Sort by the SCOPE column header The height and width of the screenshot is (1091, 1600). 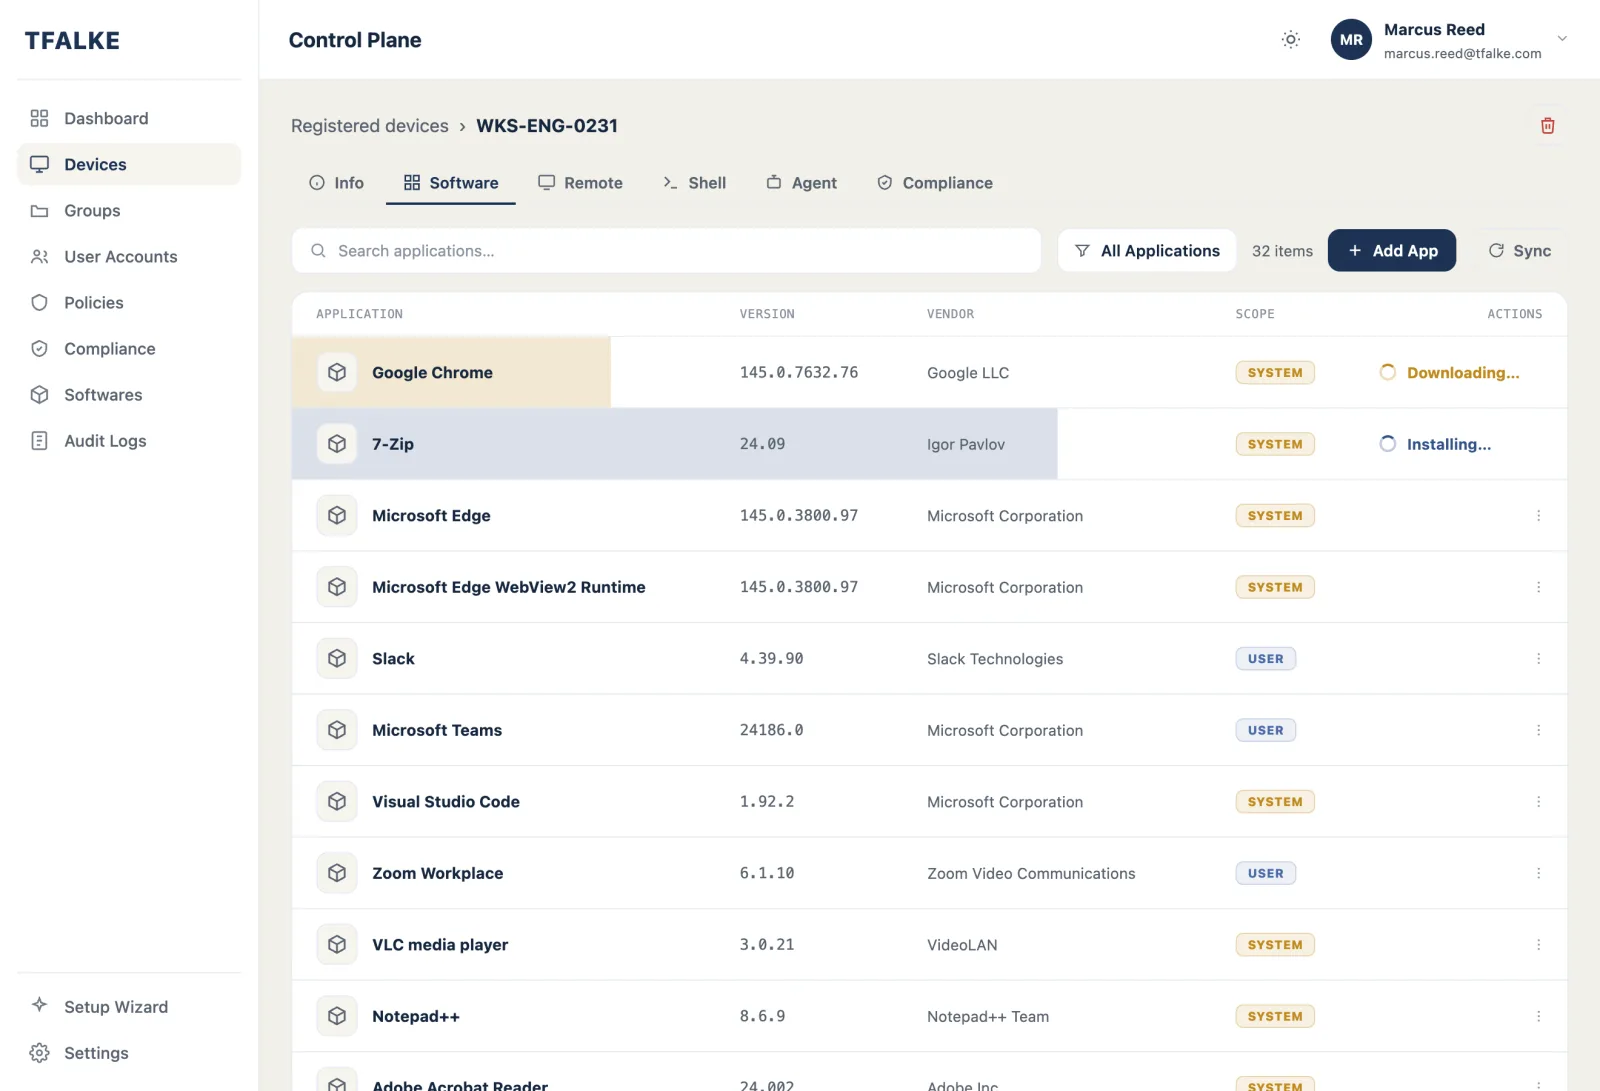(1254, 314)
